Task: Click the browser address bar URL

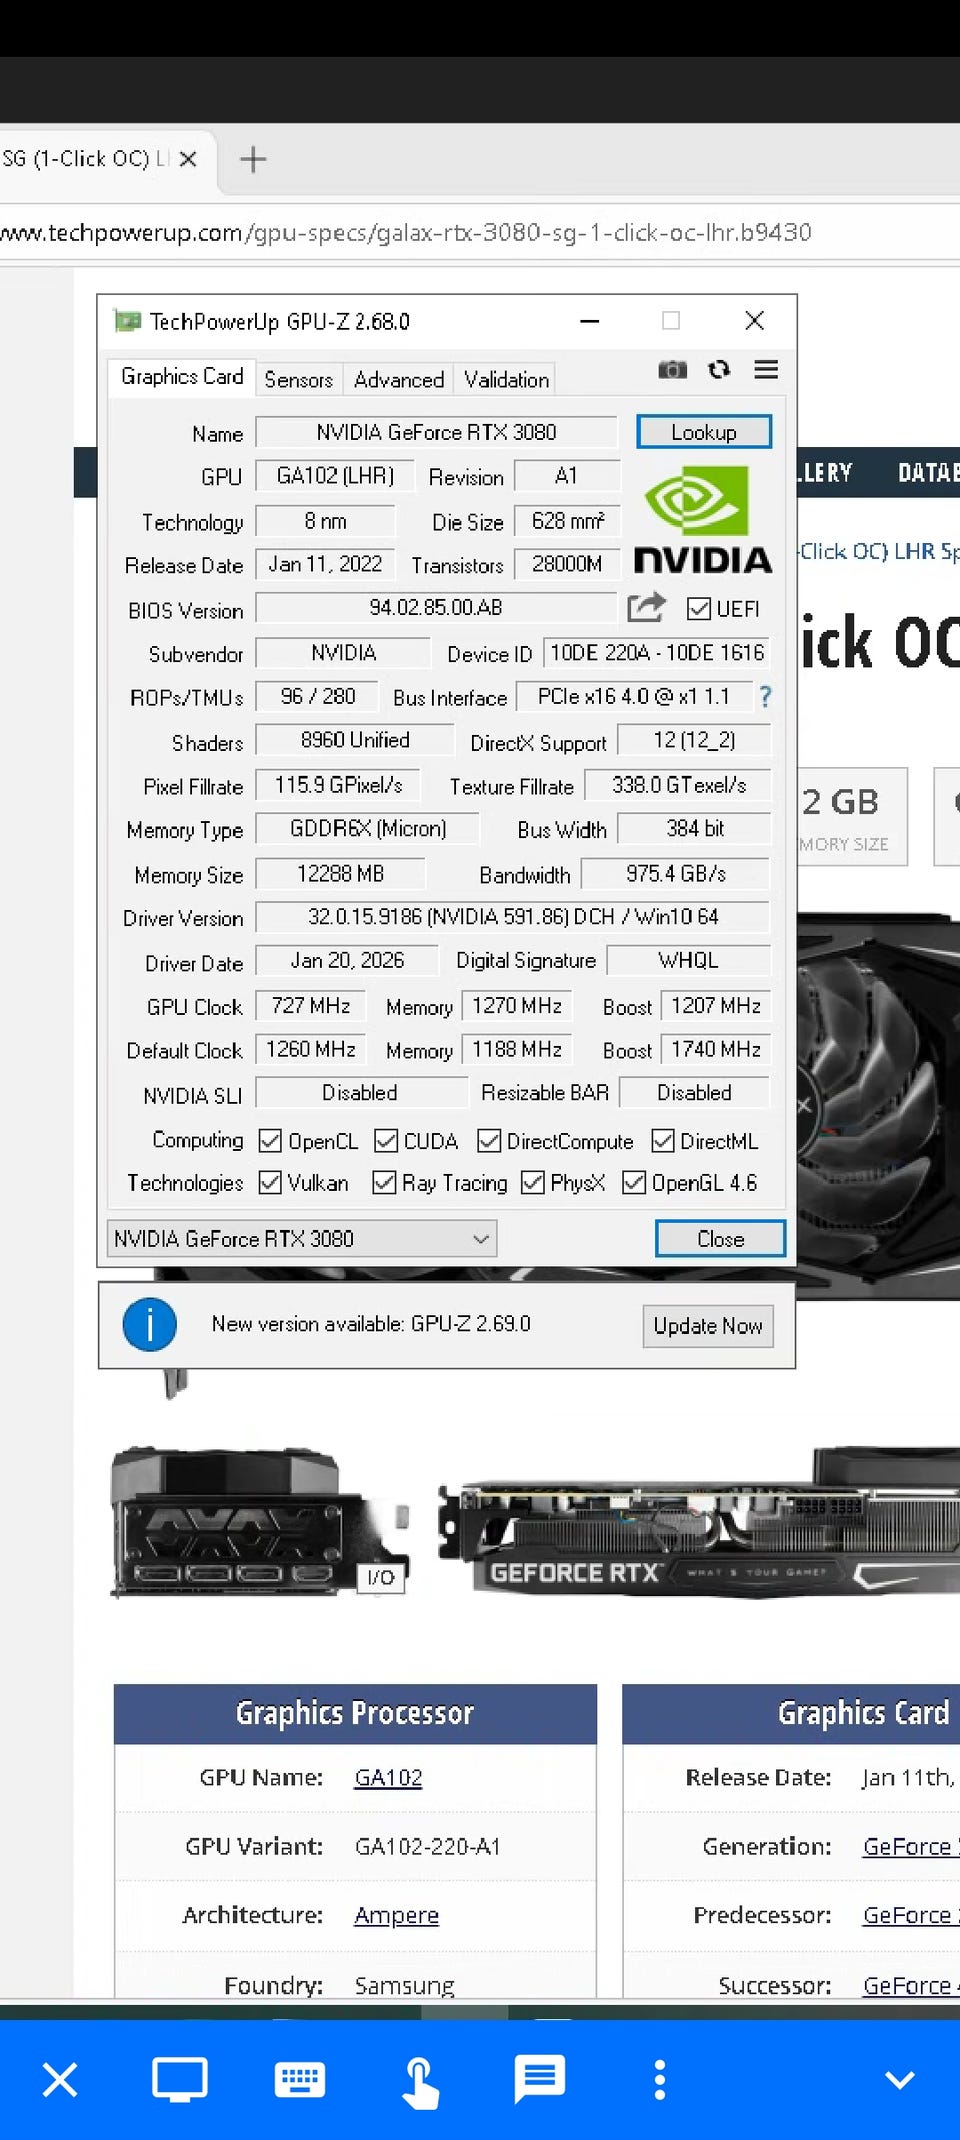Action: point(405,233)
